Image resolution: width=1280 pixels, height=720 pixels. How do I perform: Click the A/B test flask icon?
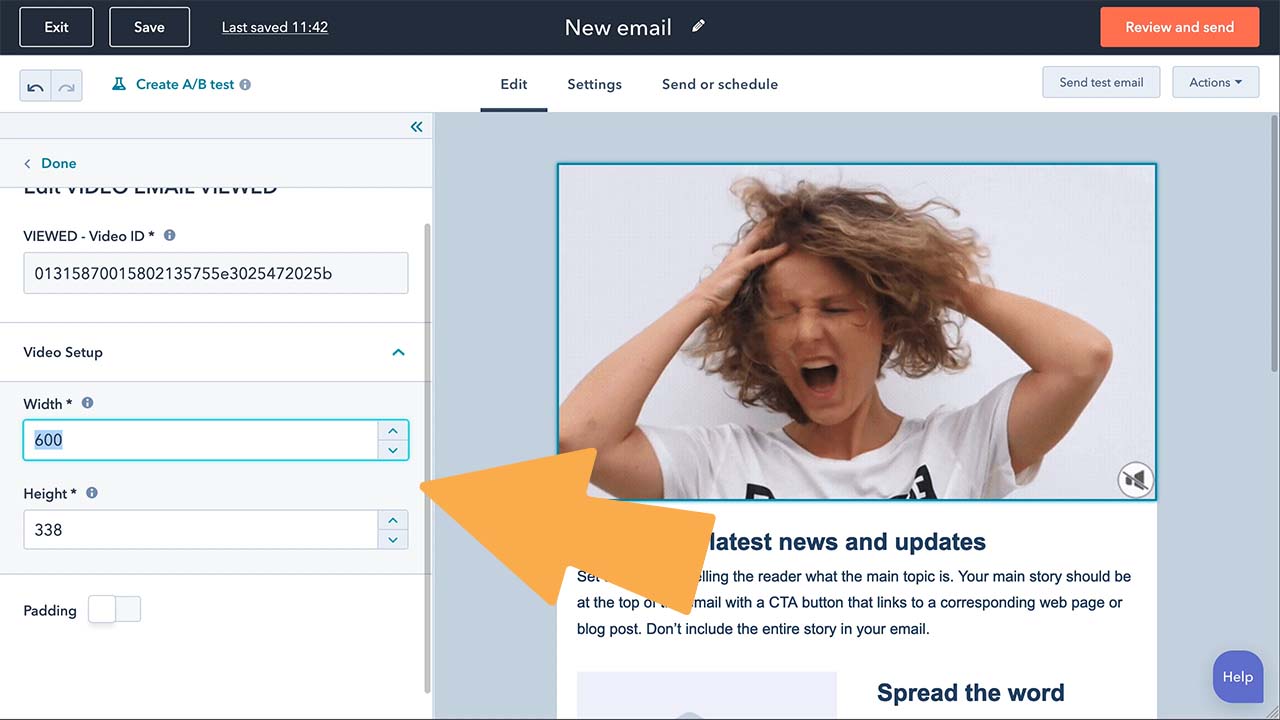click(x=119, y=84)
